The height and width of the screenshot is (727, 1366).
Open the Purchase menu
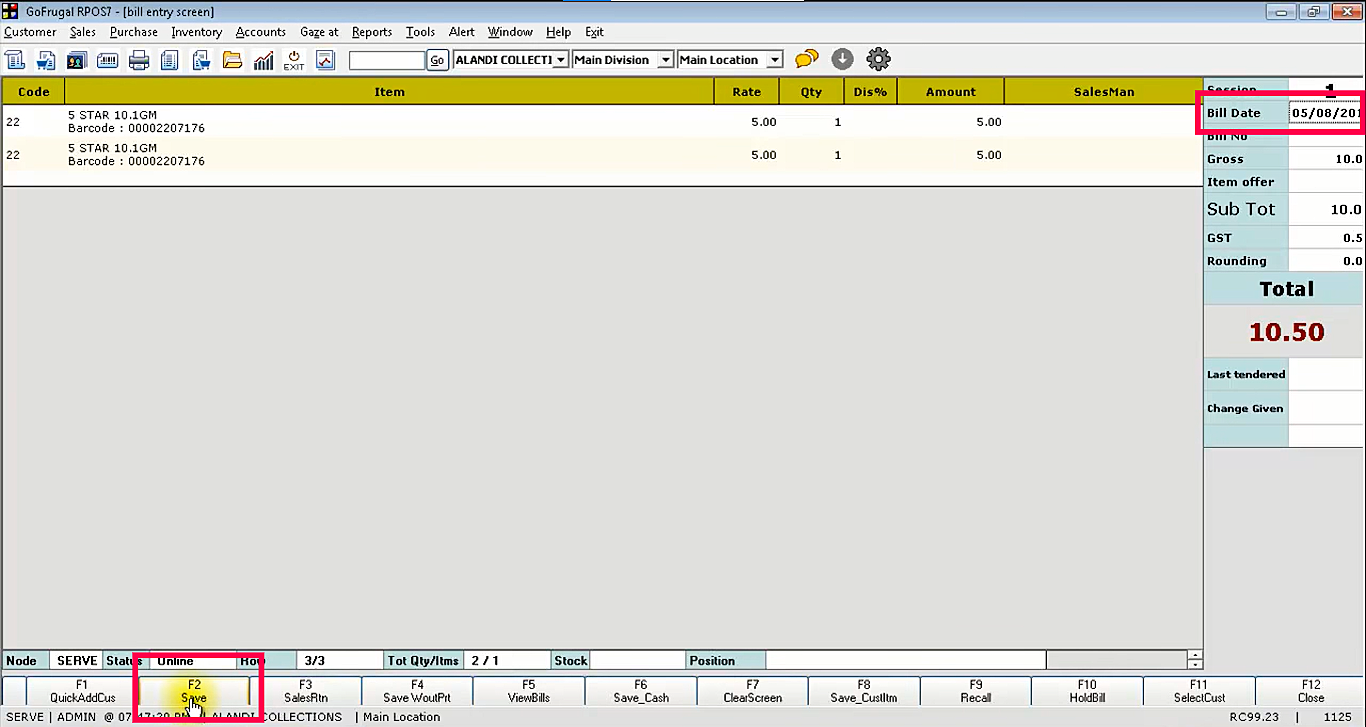[x=134, y=32]
